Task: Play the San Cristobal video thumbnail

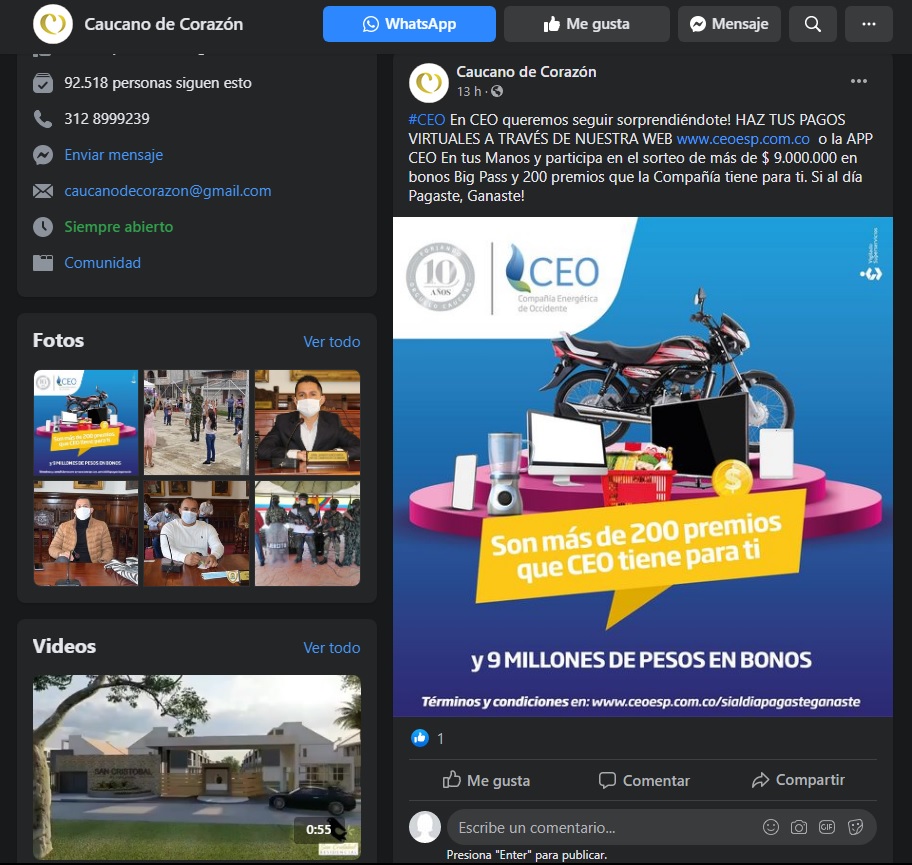Action: [x=197, y=767]
